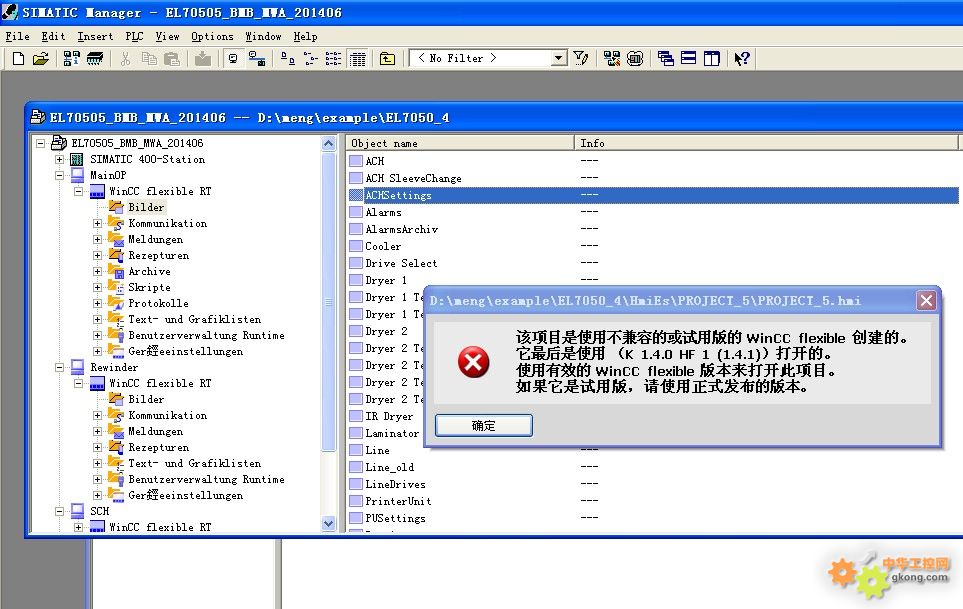Collapse the Rewinder tree node
Image resolution: width=963 pixels, height=609 pixels.
pos(60,367)
